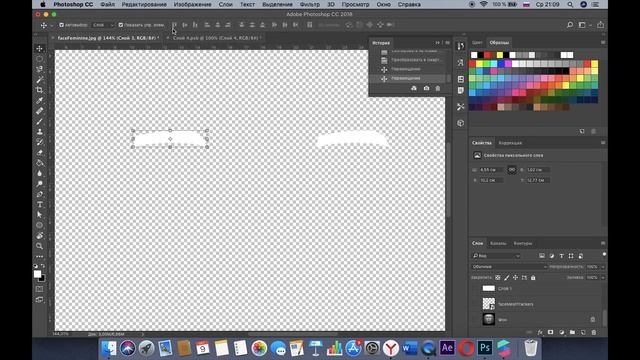
Task: Link width and height chain icon
Action: tap(512, 170)
